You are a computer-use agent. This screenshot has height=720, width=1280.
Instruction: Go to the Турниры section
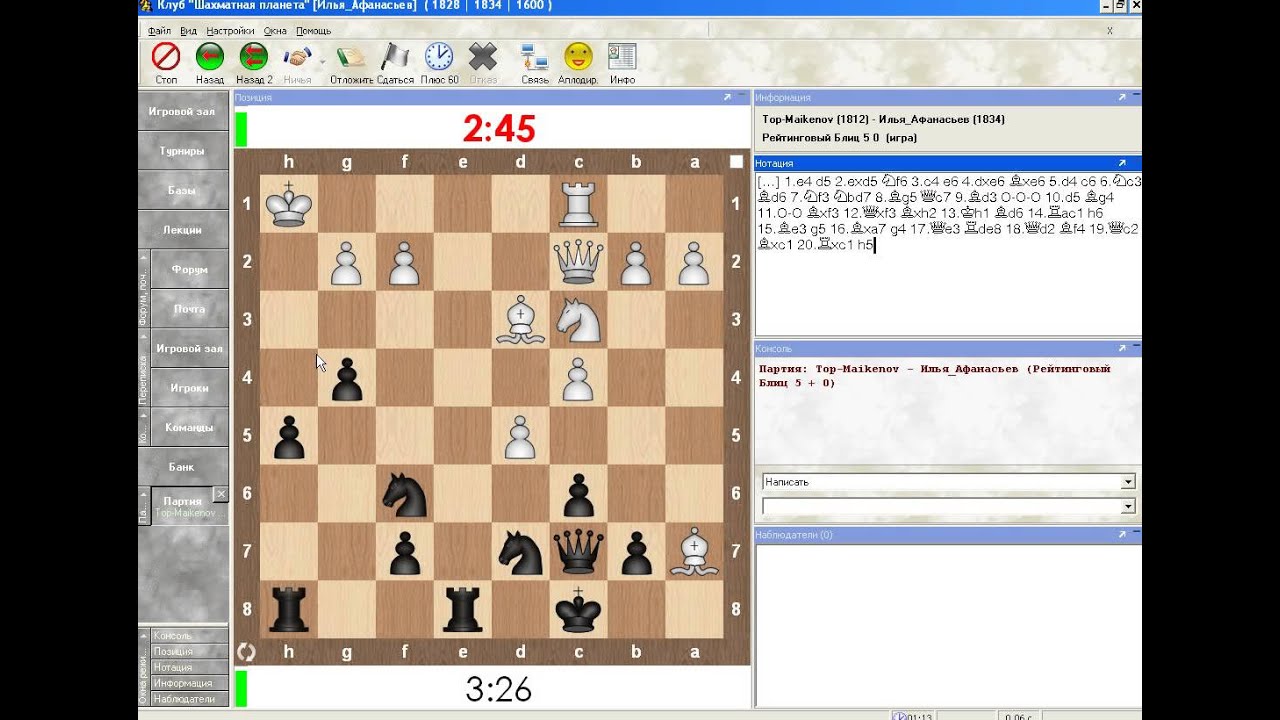coord(182,151)
